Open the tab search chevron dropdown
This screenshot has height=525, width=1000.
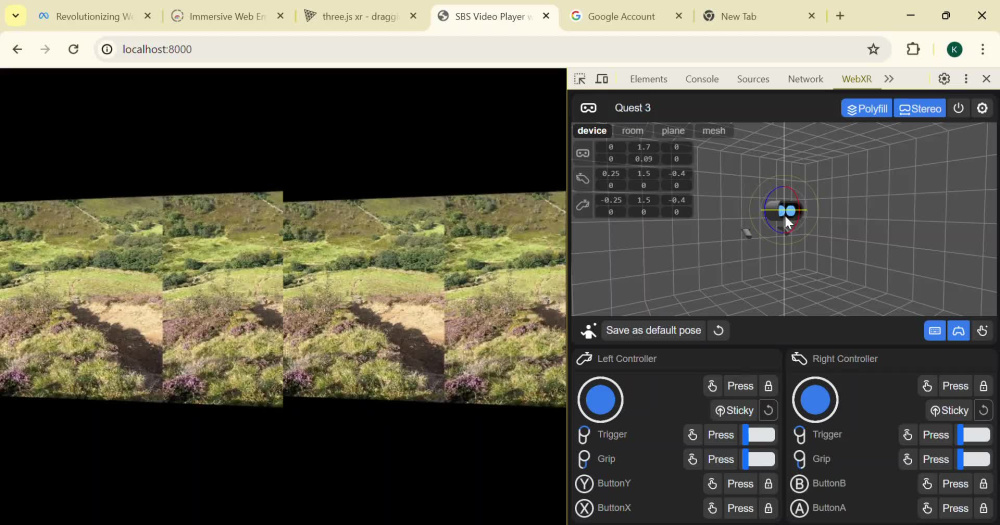point(15,16)
